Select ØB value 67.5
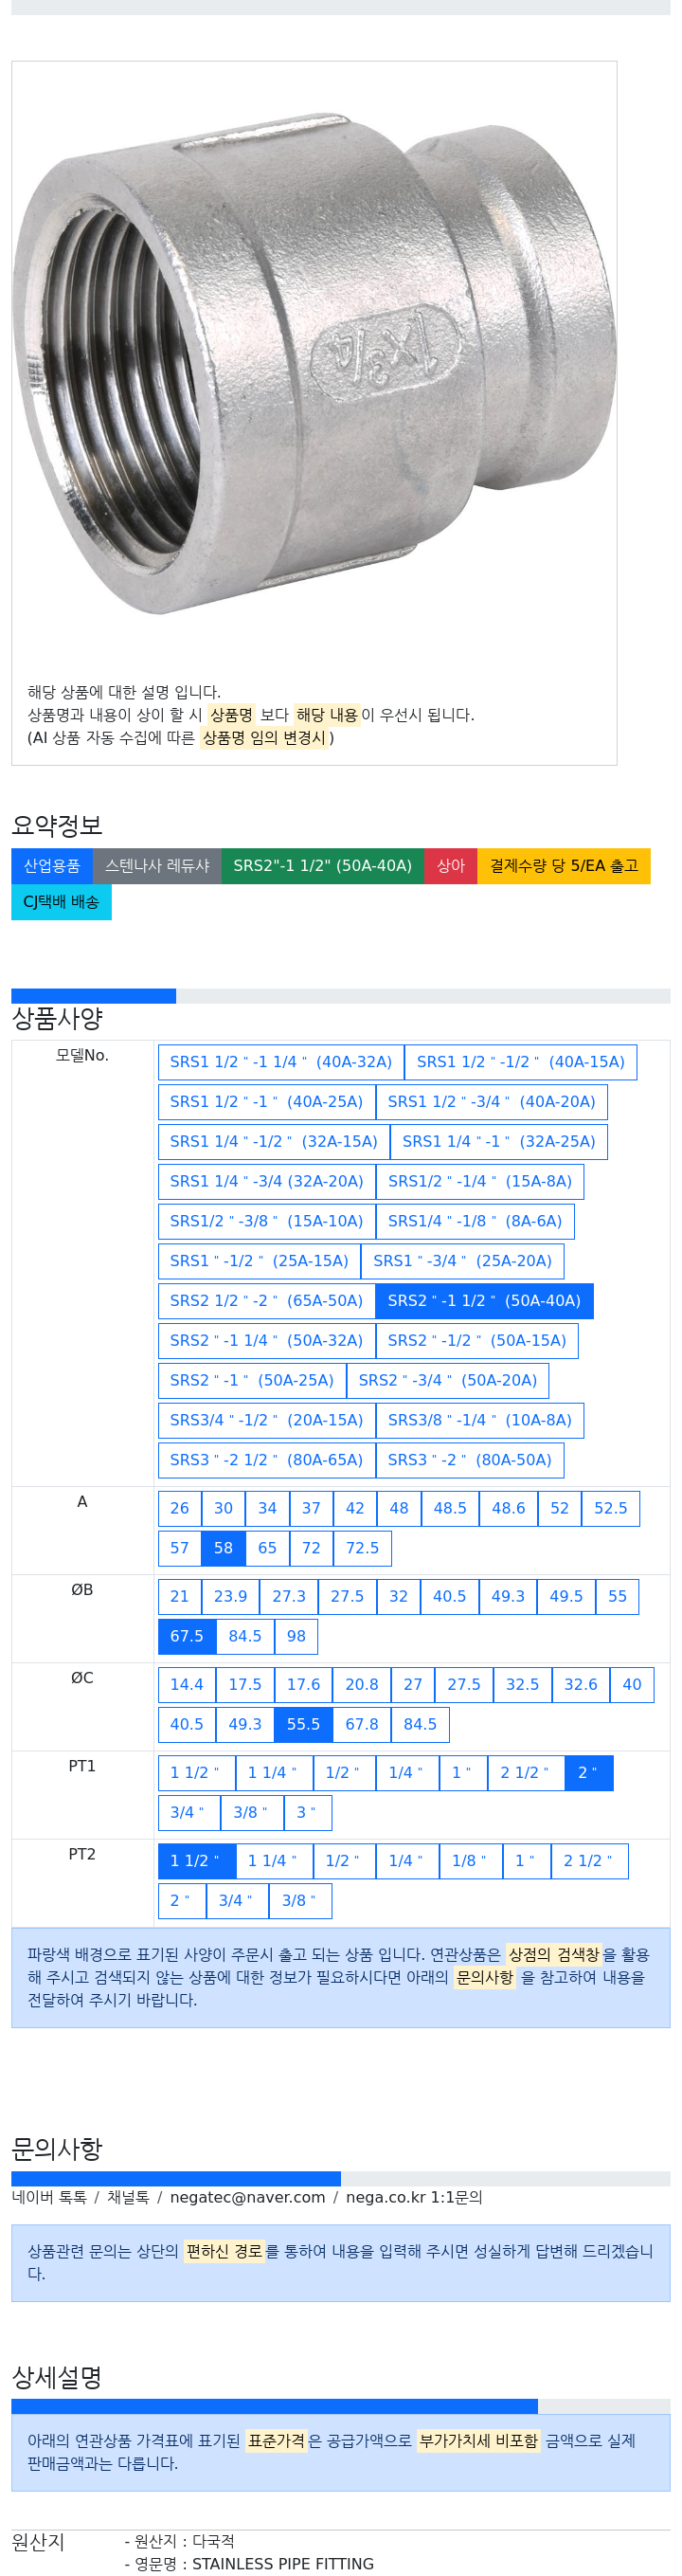 (x=187, y=1636)
